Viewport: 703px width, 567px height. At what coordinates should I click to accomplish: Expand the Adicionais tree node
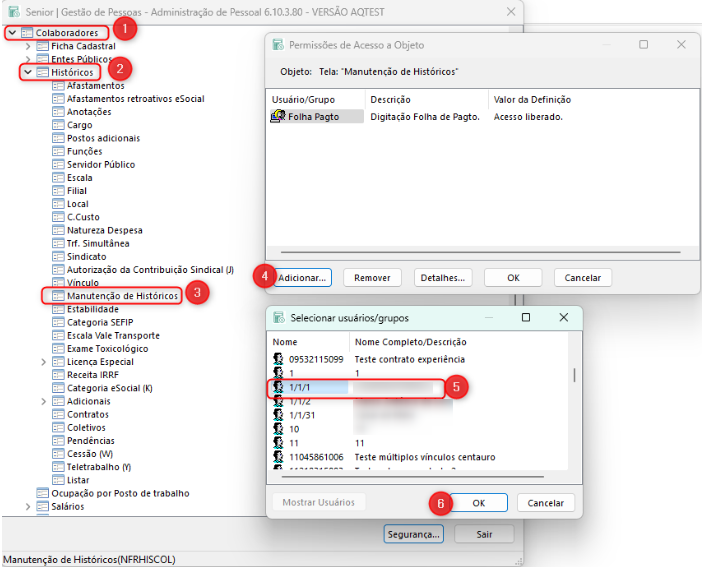[x=43, y=401]
